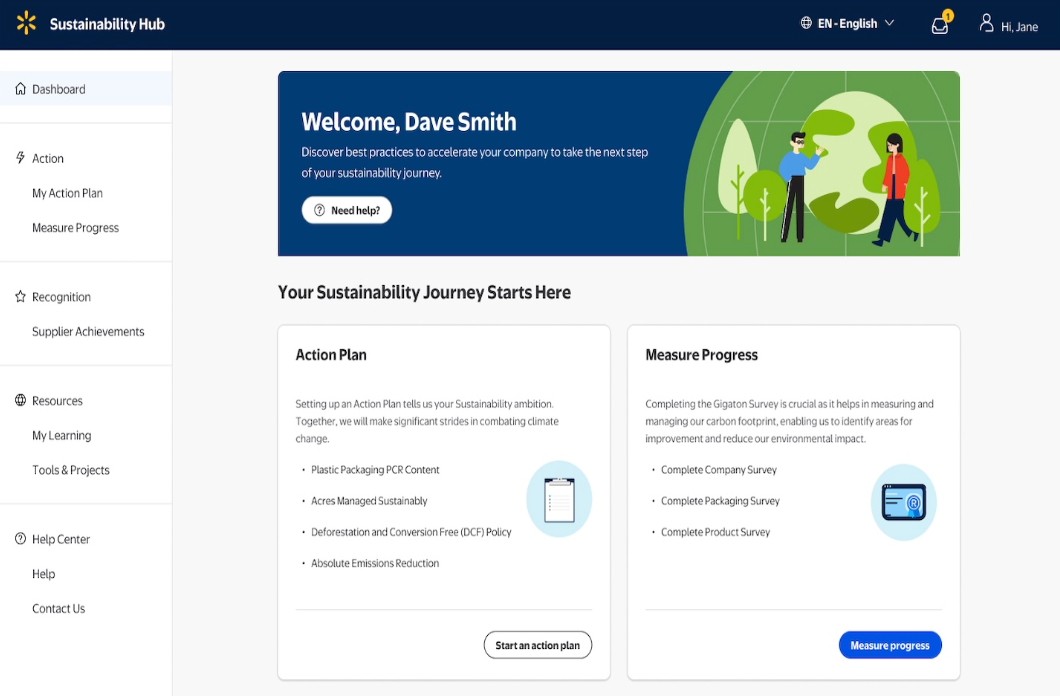The height and width of the screenshot is (696, 1060).
Task: Click the globe language icon
Action: pyautogui.click(x=806, y=23)
